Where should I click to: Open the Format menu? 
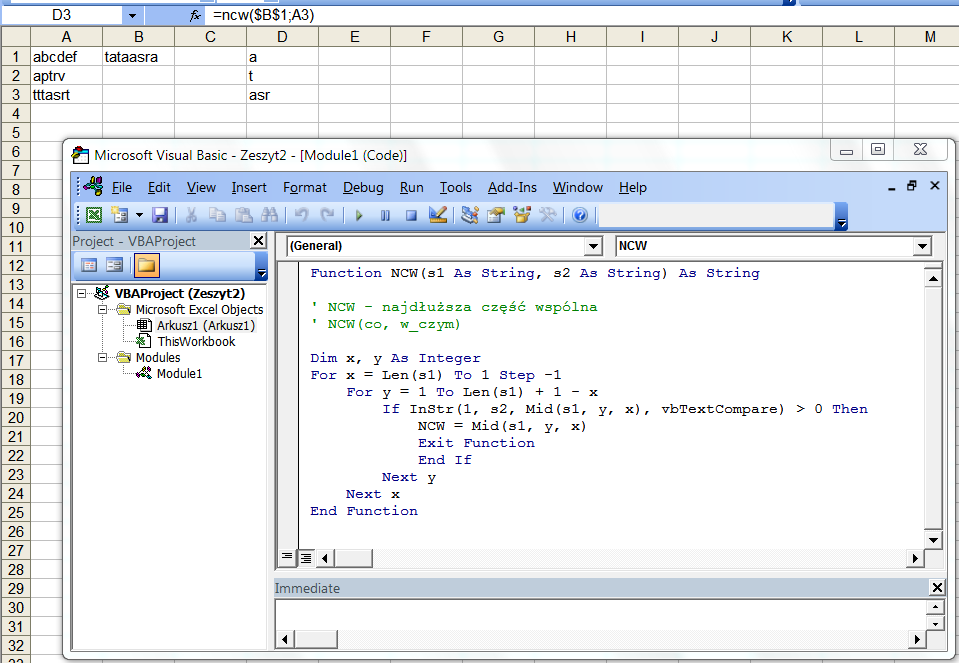tap(305, 187)
